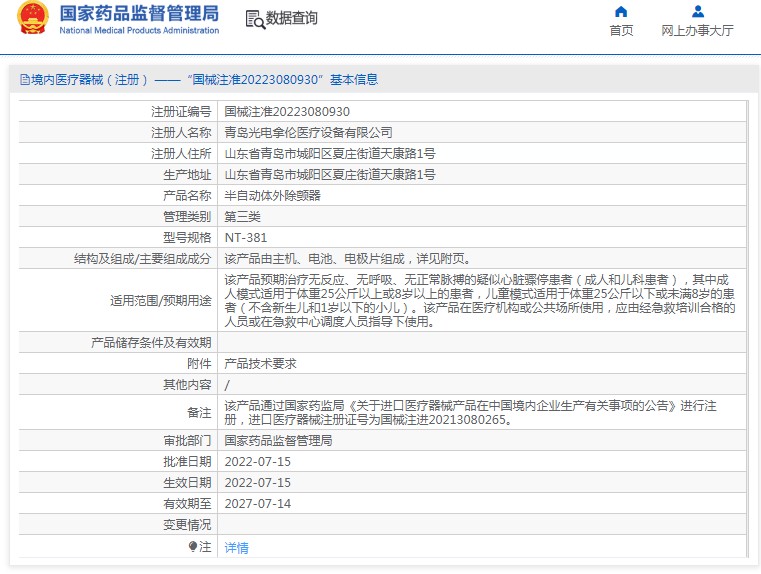The height and width of the screenshot is (574, 761).
Task: Click the 备注 label
Action: click(199, 413)
